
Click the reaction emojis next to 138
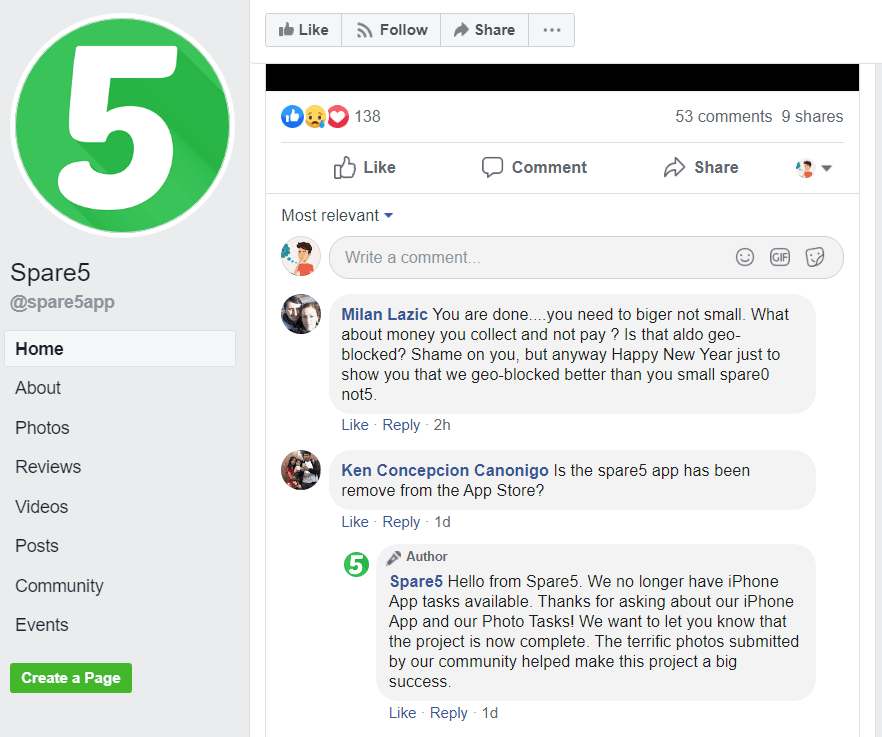pyautogui.click(x=314, y=116)
